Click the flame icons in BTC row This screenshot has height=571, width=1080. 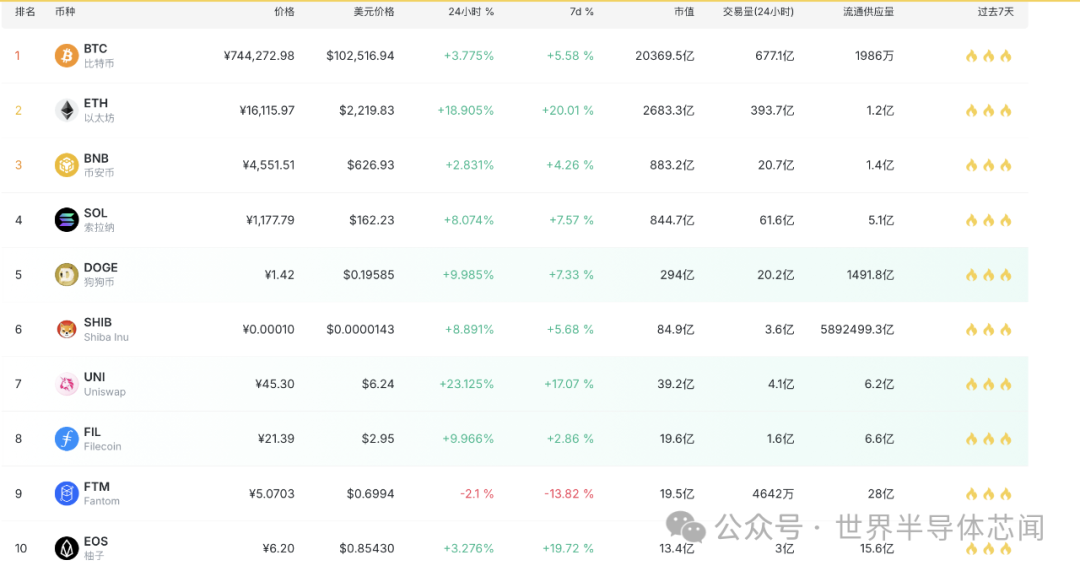coord(988,56)
